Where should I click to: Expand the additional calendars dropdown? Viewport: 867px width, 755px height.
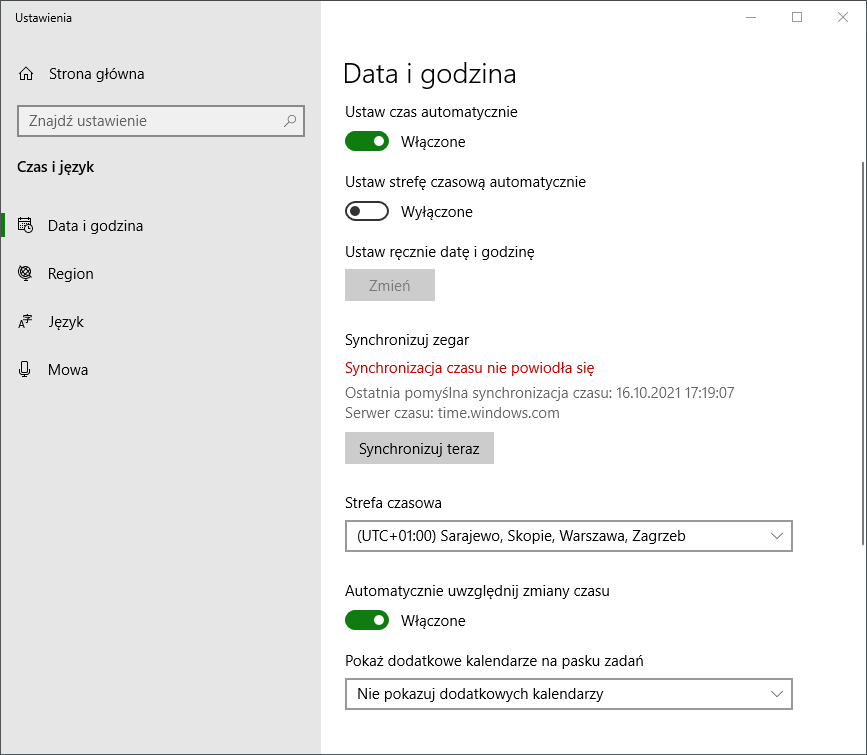coord(568,694)
